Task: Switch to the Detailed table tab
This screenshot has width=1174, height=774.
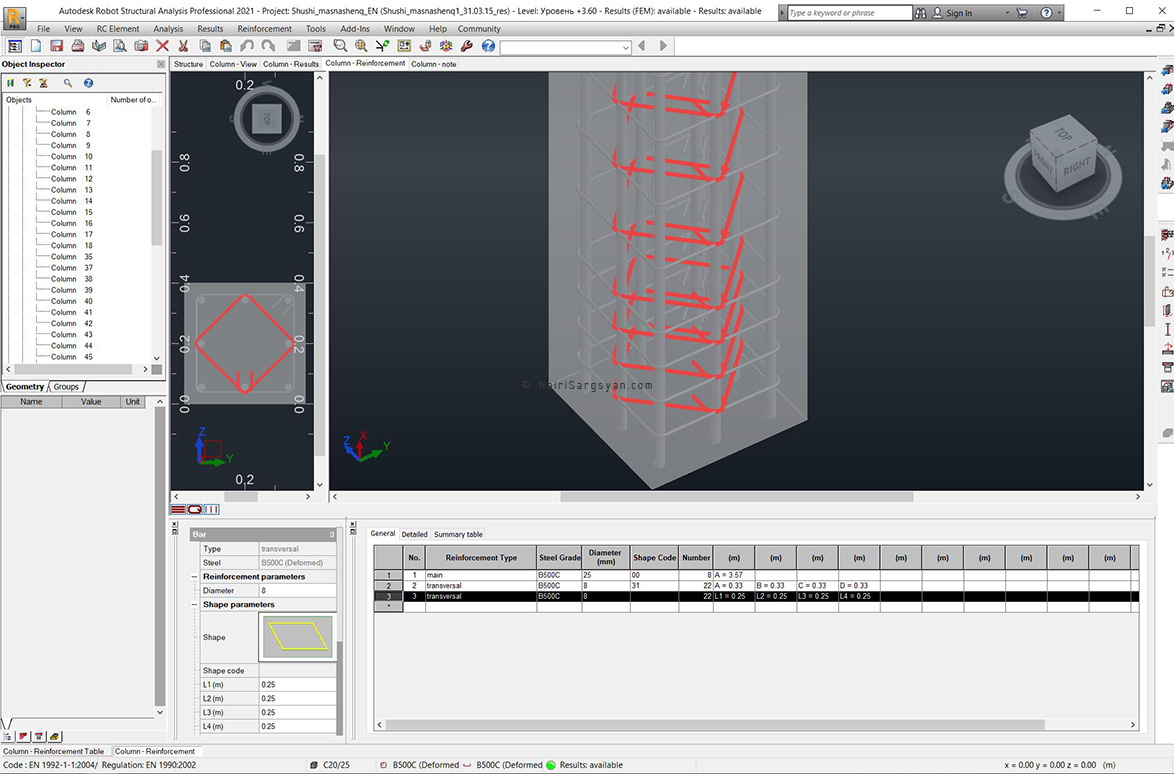Action: tap(414, 534)
